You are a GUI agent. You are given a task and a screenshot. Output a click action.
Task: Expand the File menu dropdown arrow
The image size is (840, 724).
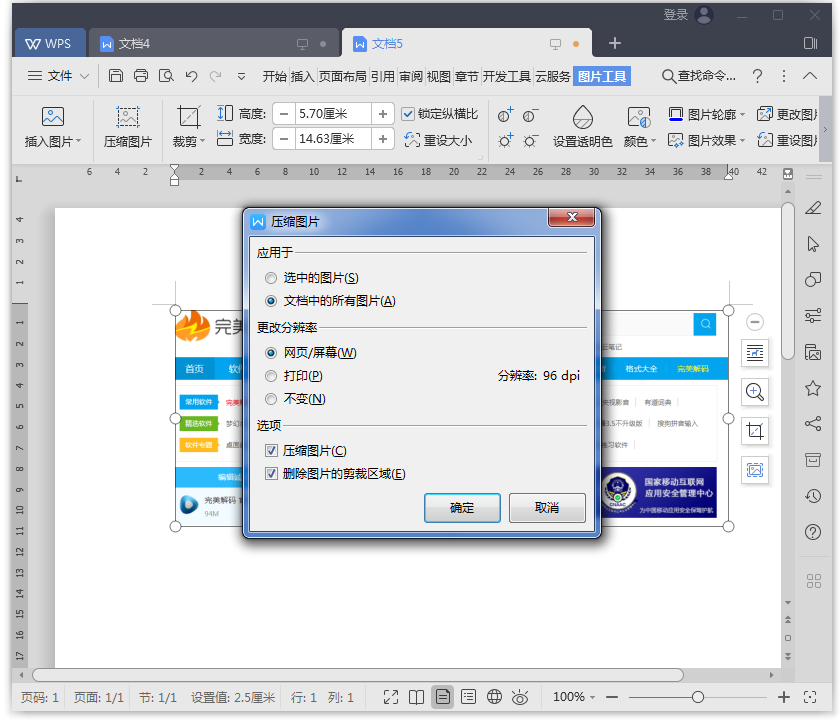click(84, 76)
